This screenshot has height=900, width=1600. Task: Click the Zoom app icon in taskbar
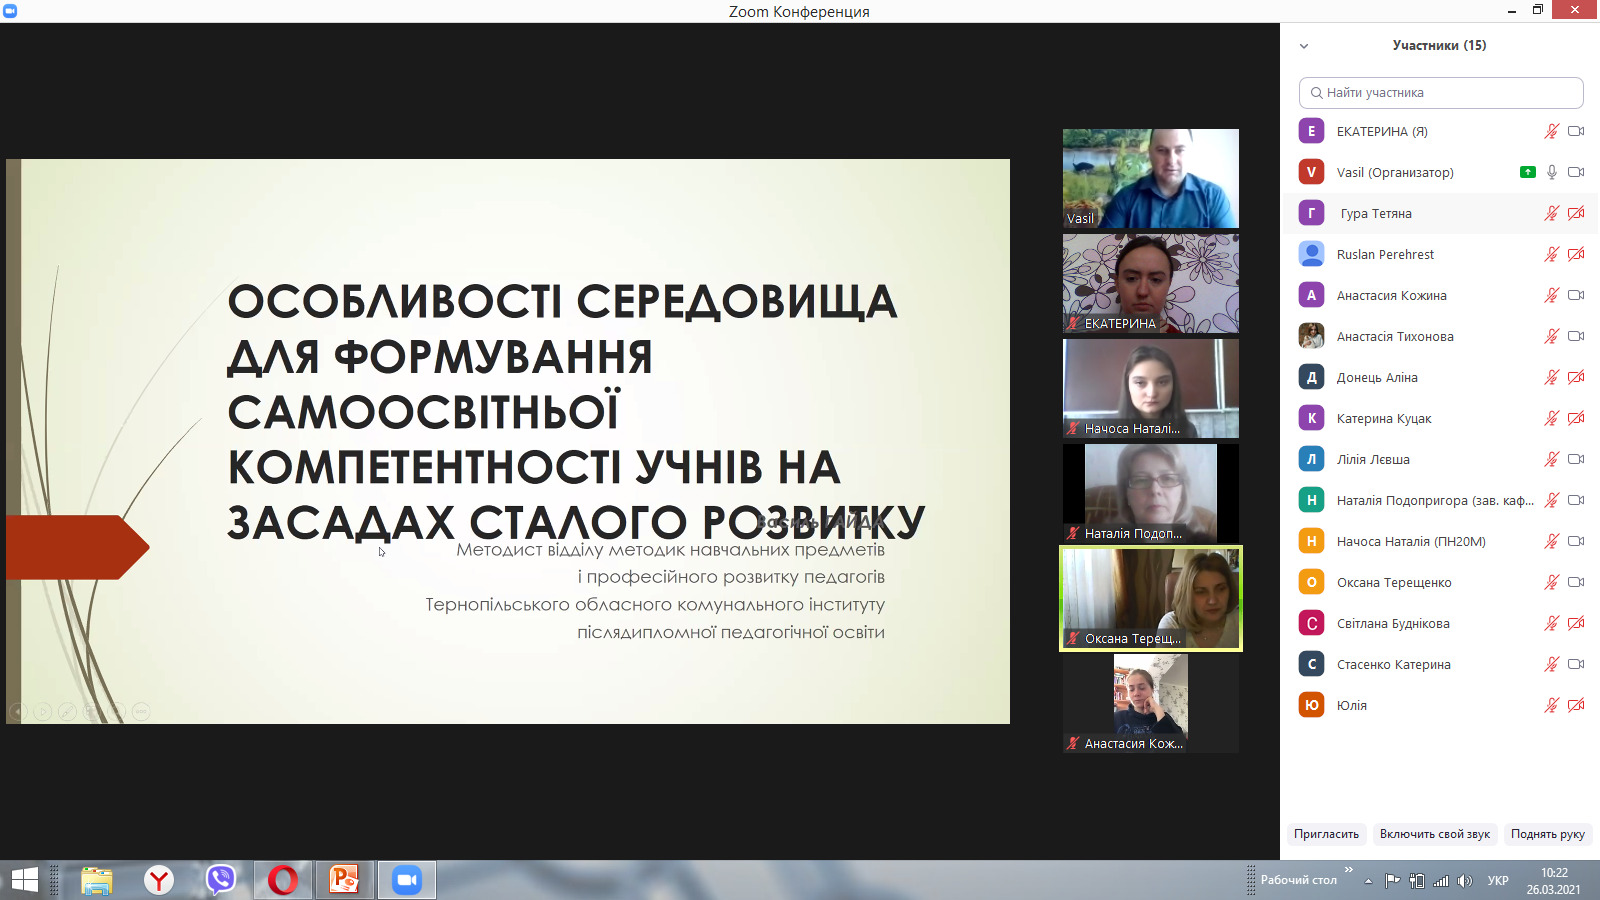406,880
